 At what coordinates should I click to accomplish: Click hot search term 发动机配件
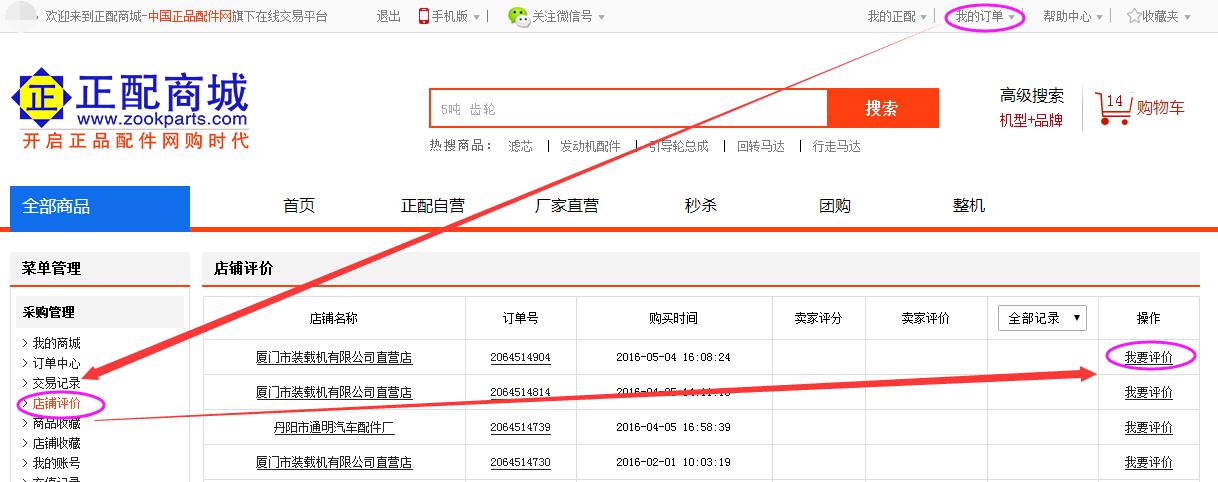tap(590, 146)
